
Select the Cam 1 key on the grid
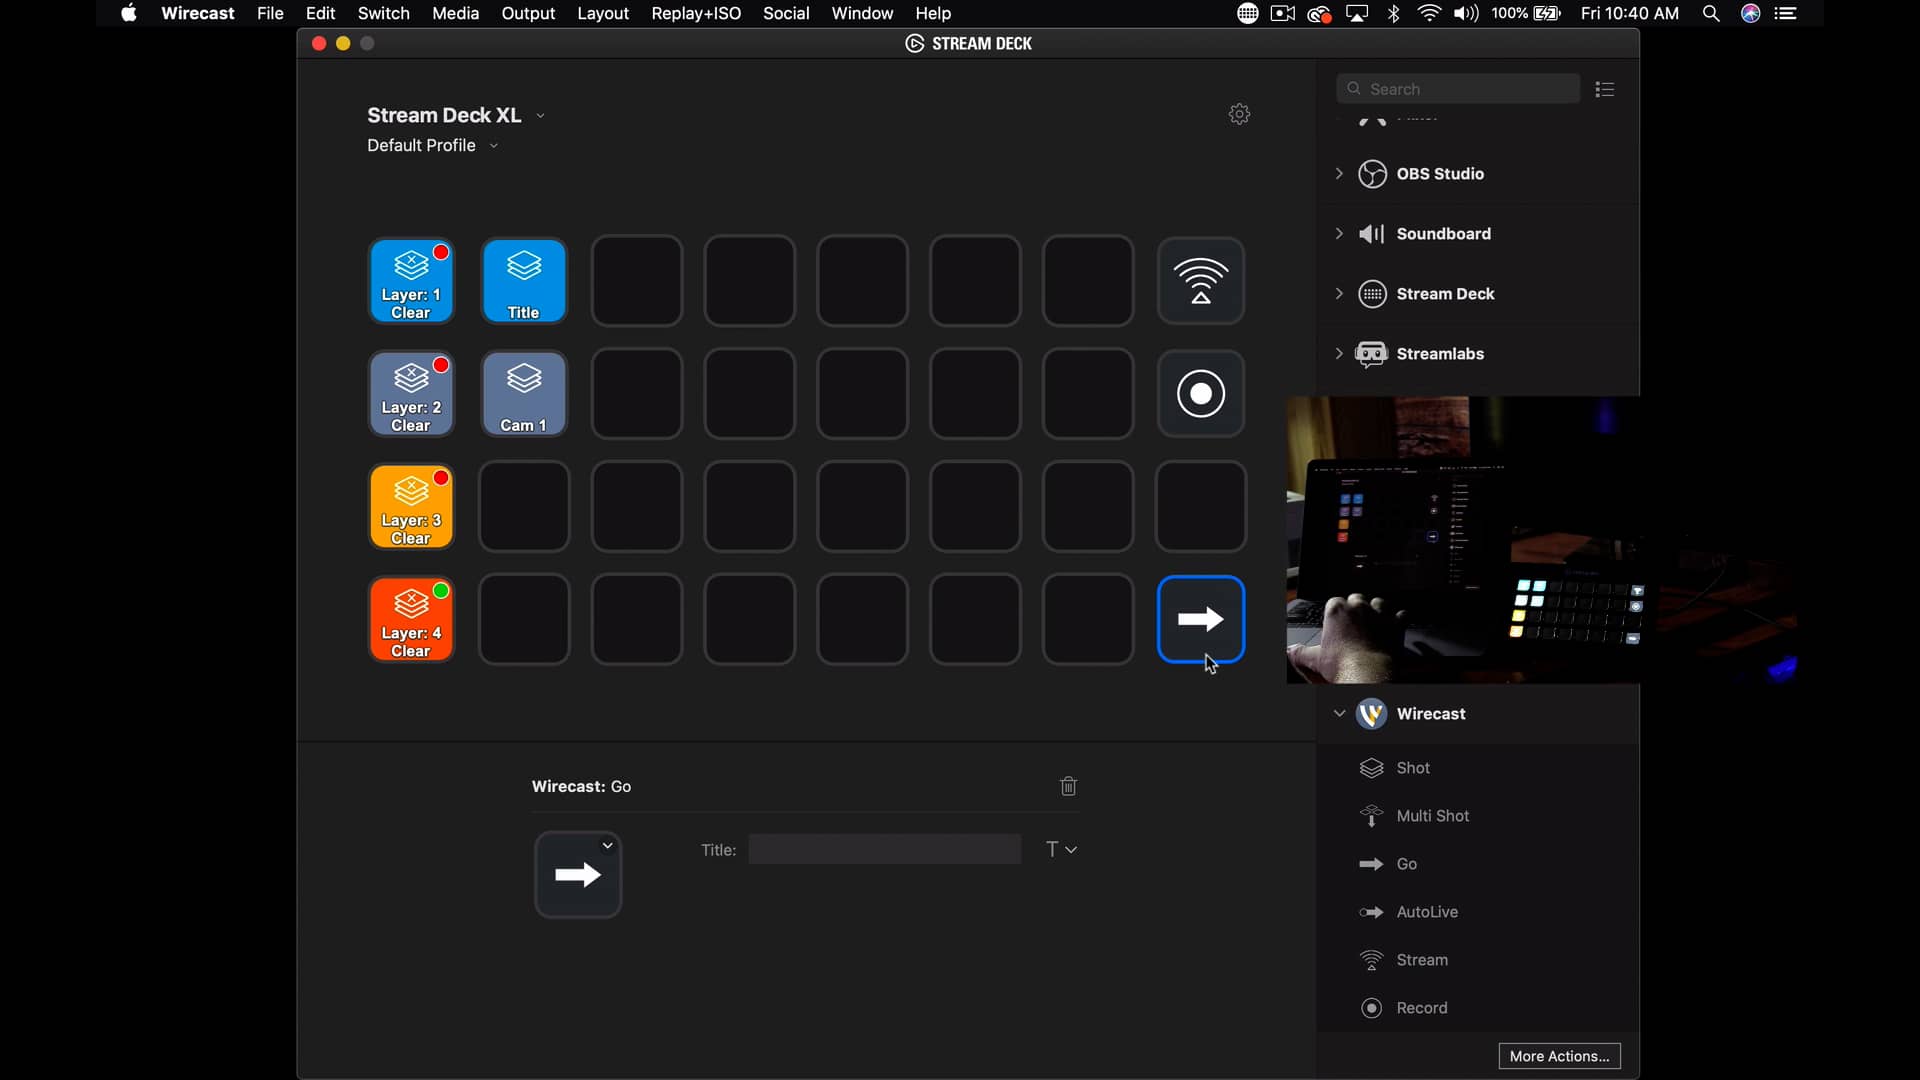[x=524, y=394]
